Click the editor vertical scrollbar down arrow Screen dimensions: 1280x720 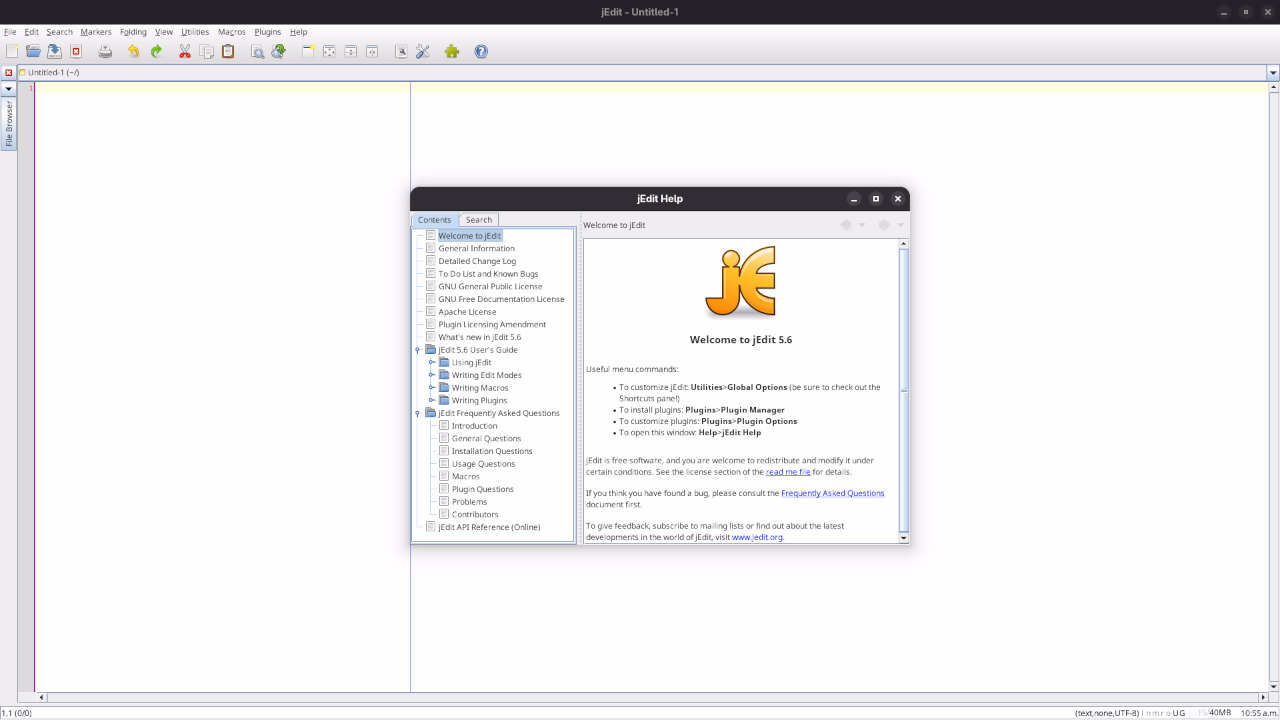click(x=1274, y=686)
